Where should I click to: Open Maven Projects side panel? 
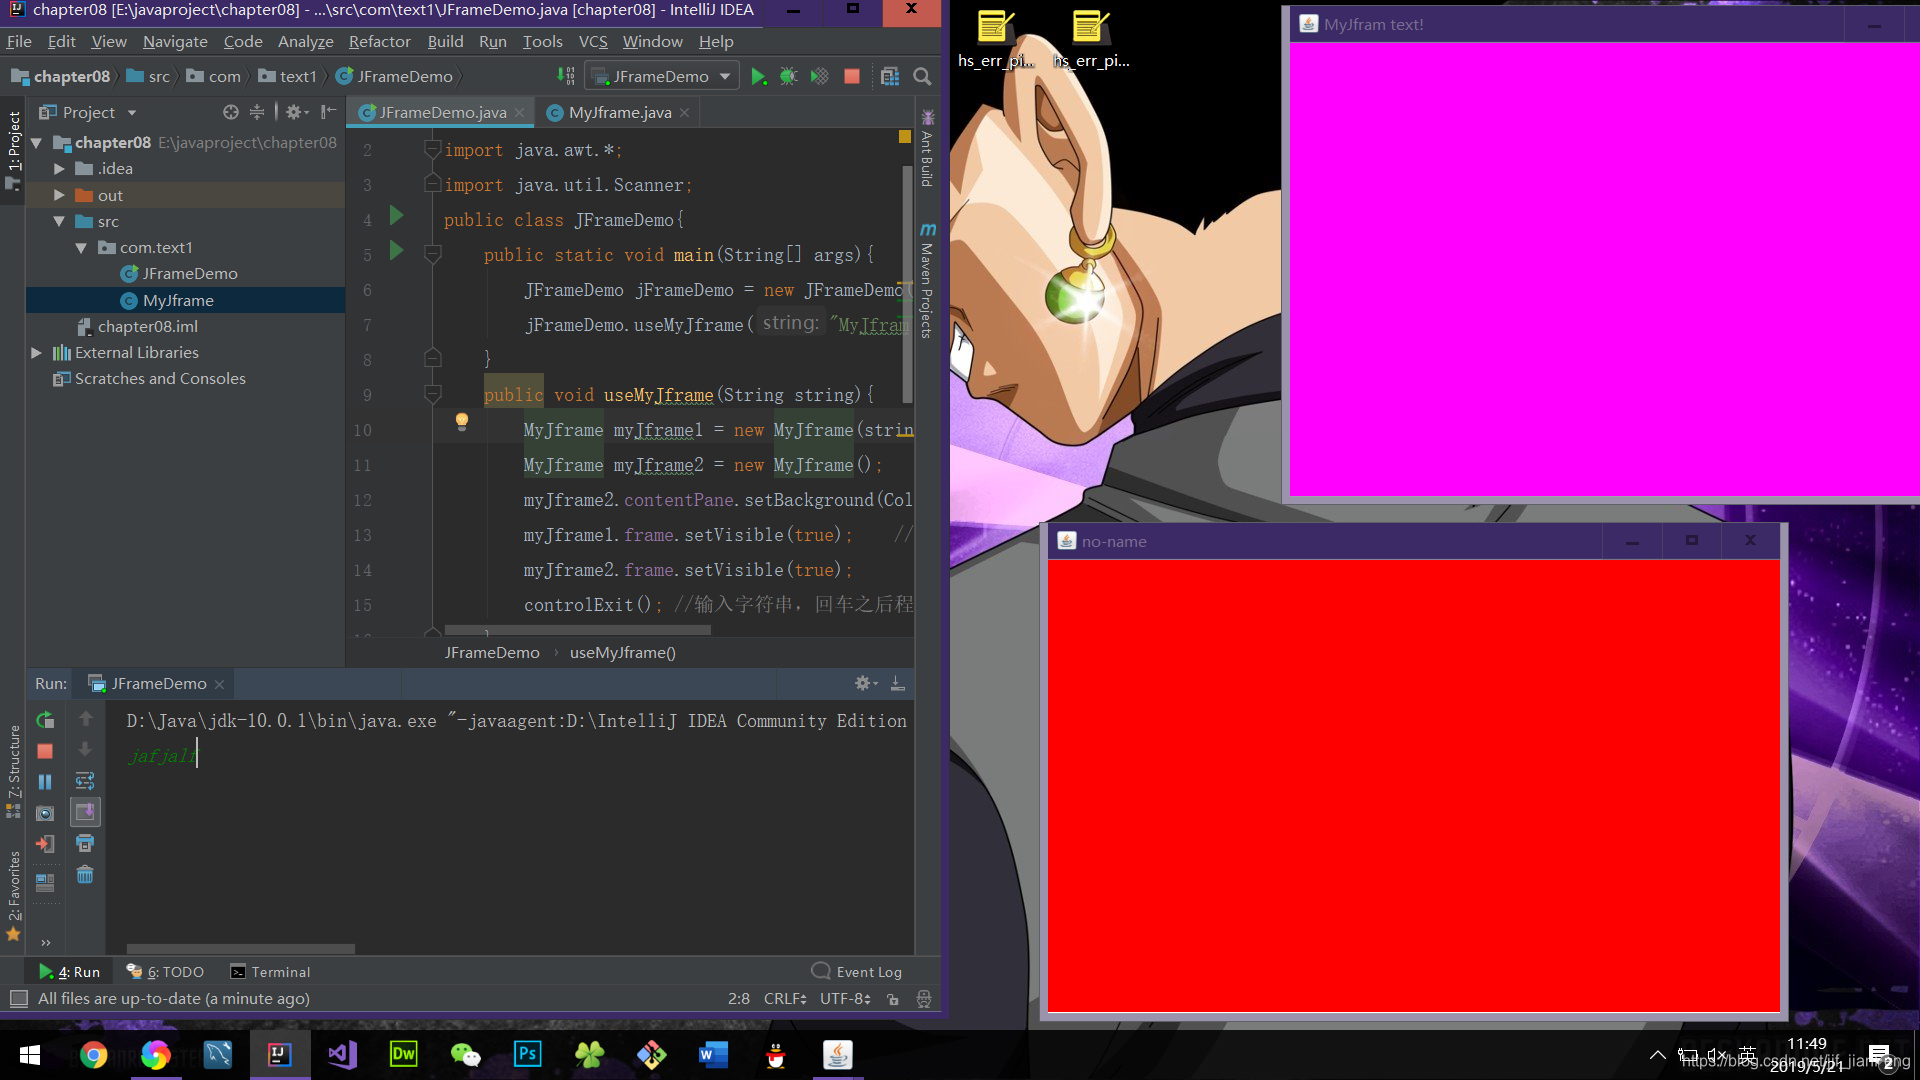pos(927,283)
